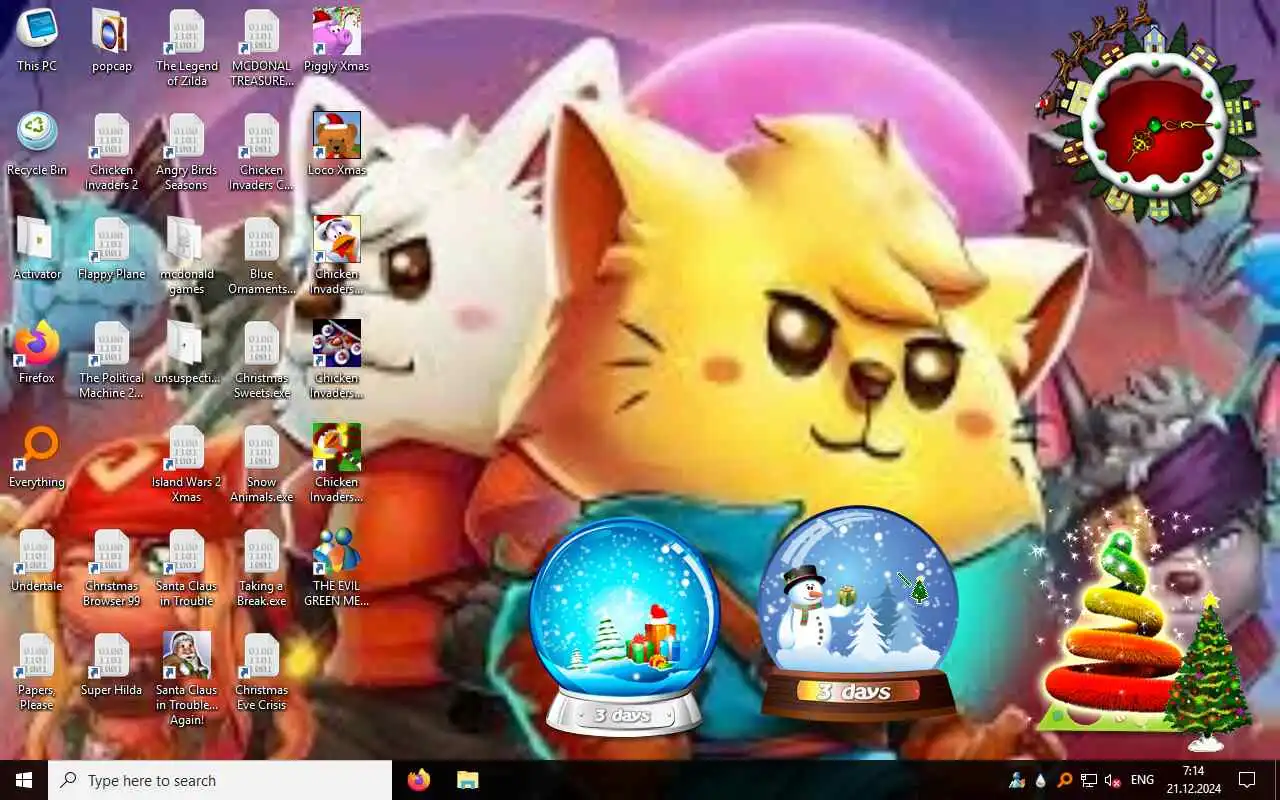1280x800 pixels.
Task: Select the Super Hilda shortcut
Action: click(112, 665)
